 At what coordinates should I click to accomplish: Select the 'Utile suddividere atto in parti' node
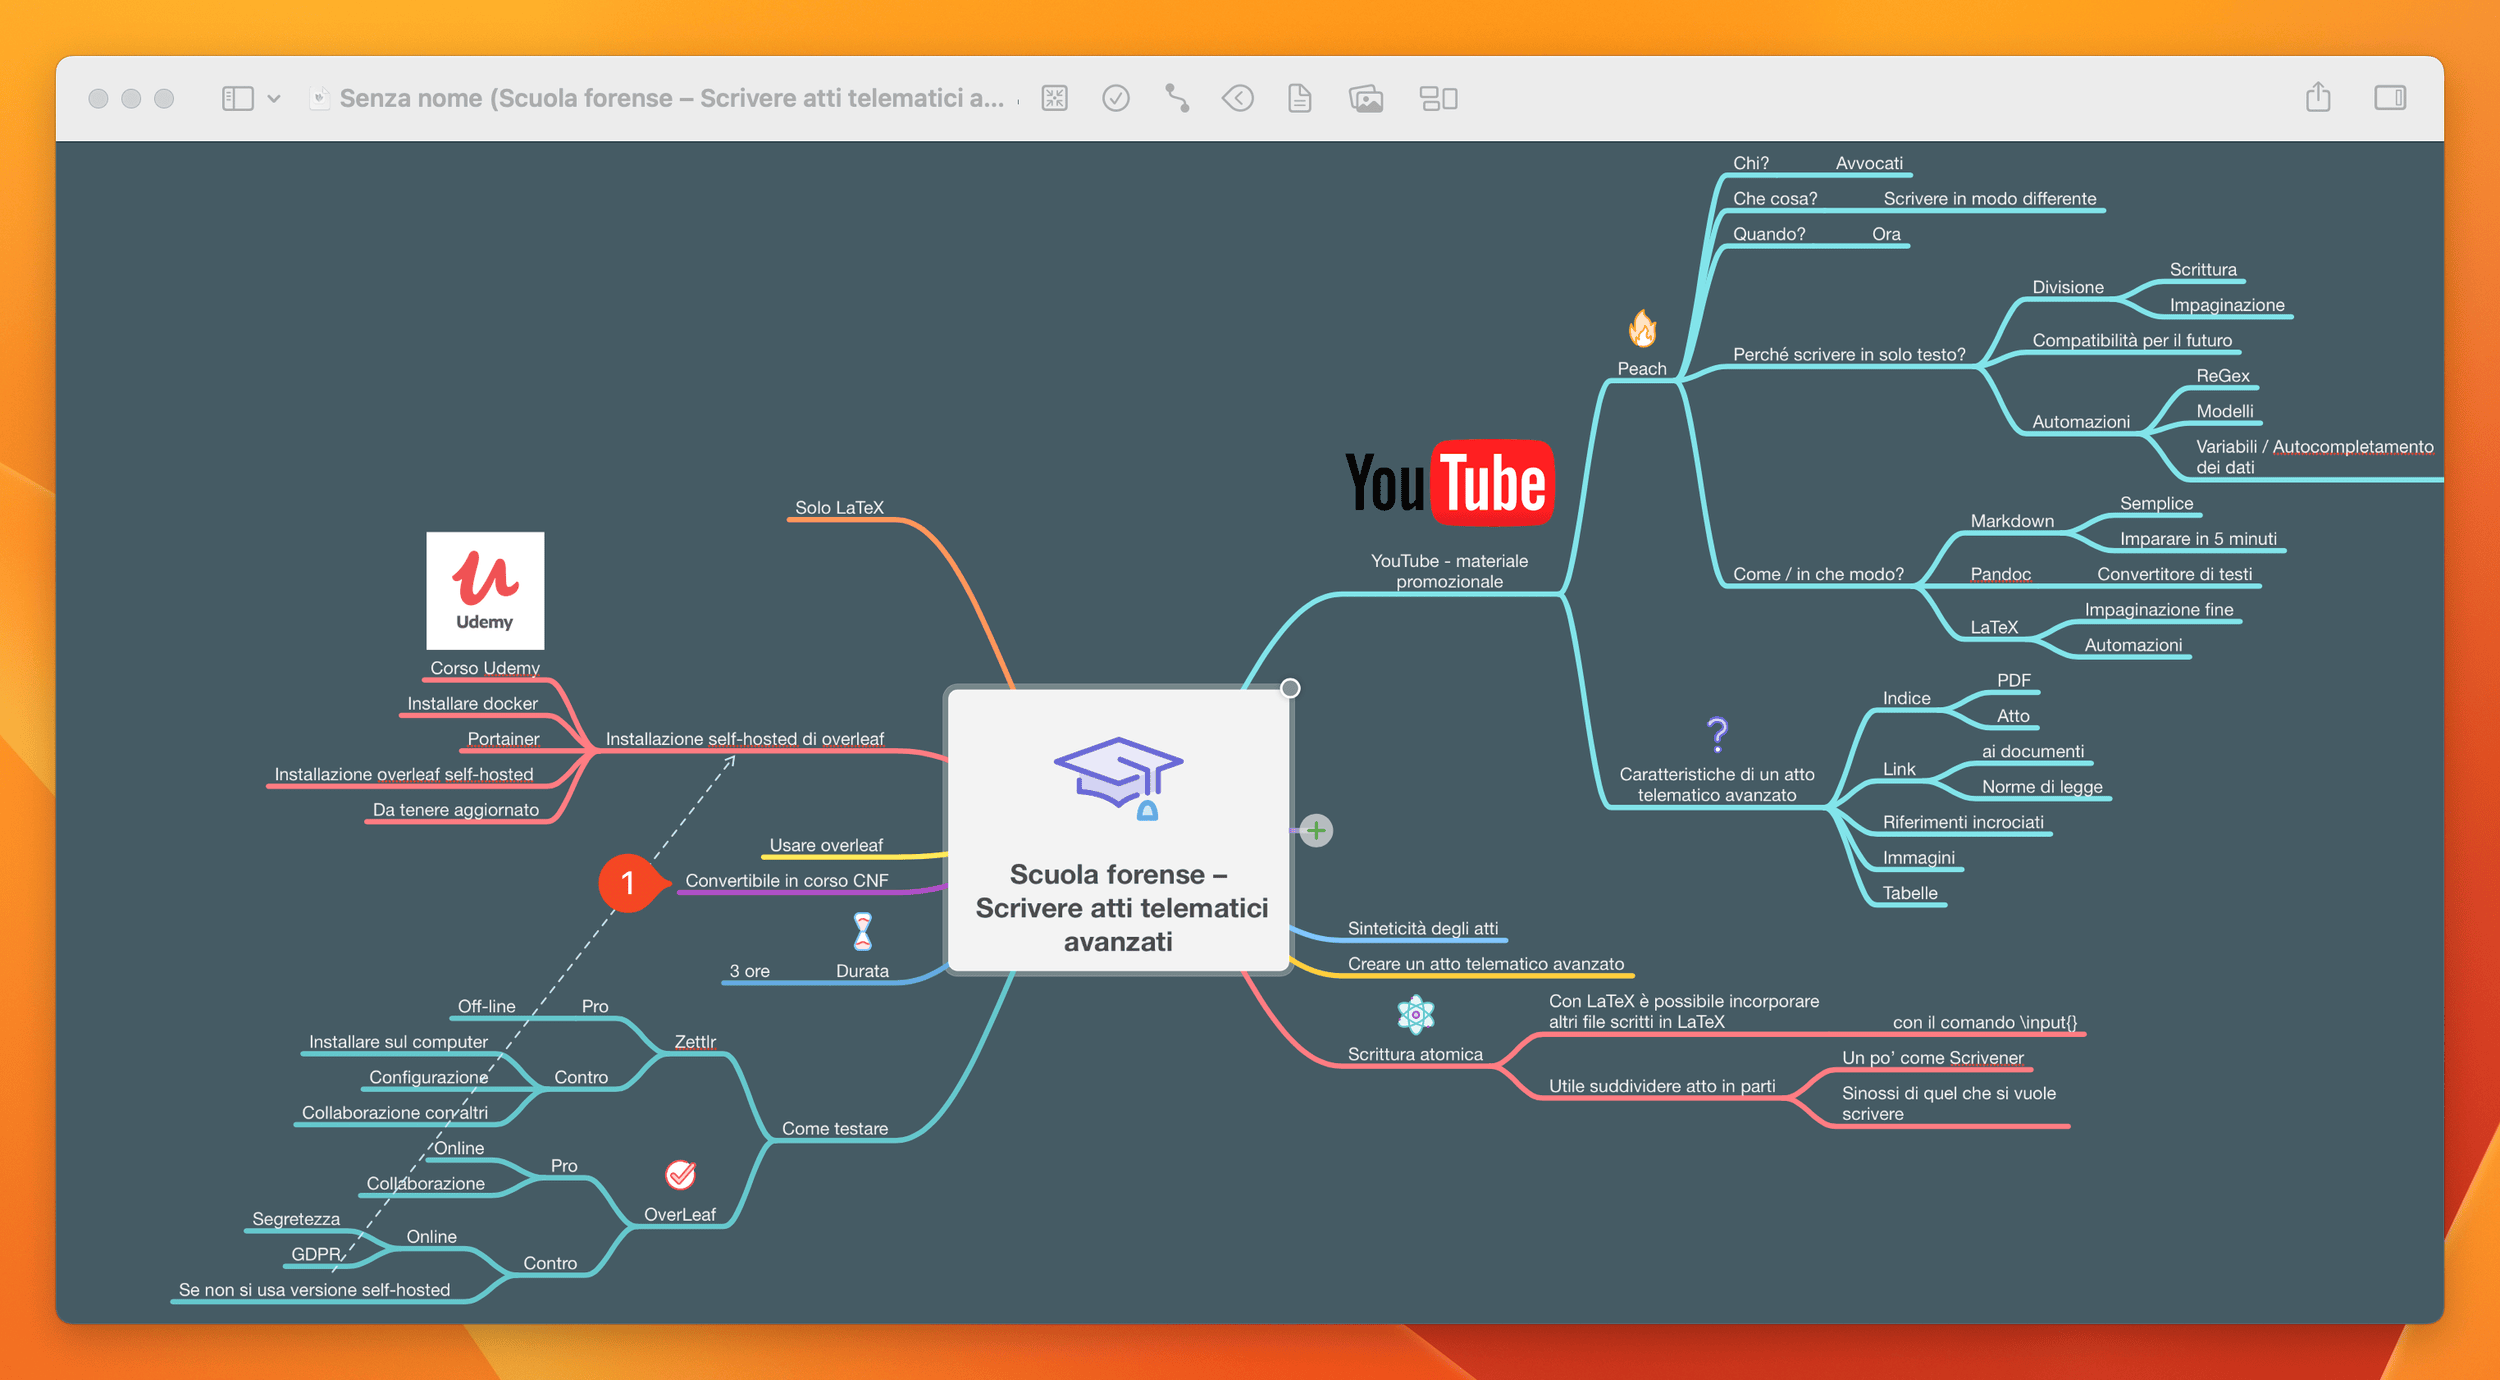(x=1662, y=1086)
